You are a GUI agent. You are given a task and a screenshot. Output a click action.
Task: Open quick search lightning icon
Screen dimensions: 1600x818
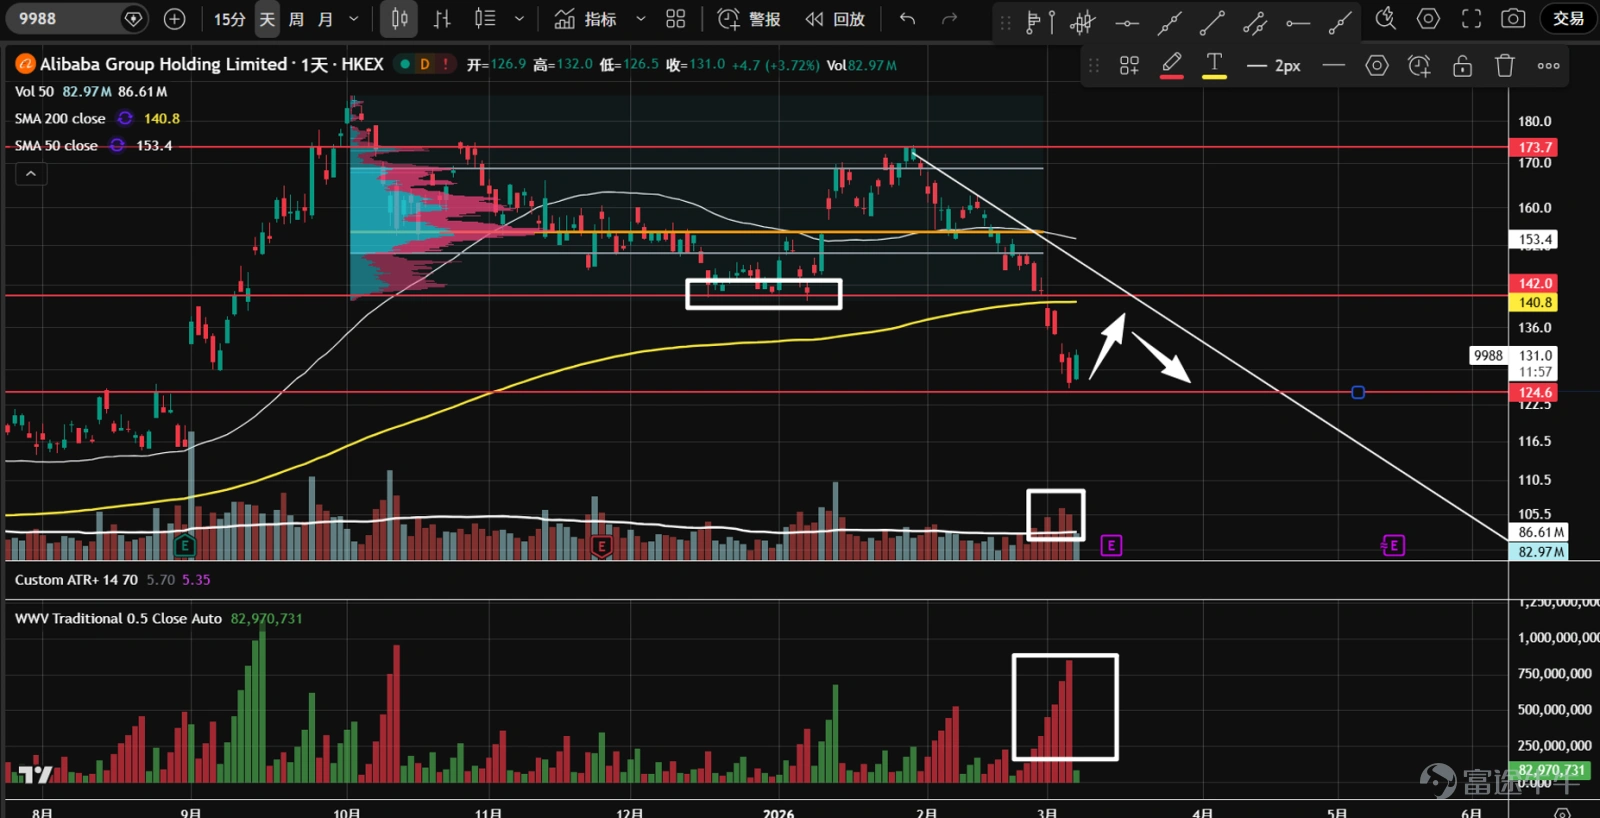click(1385, 19)
